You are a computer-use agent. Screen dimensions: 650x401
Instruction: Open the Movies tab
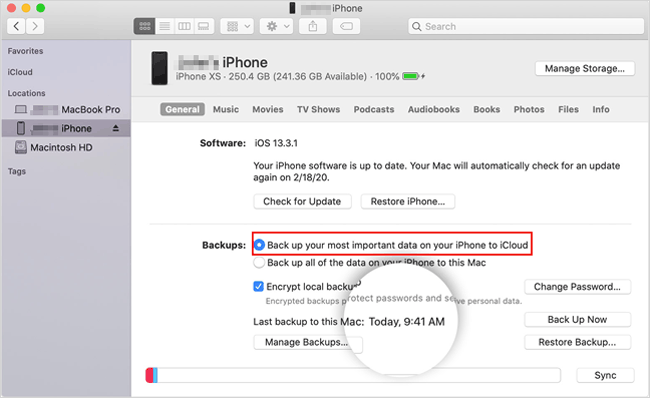coord(268,109)
